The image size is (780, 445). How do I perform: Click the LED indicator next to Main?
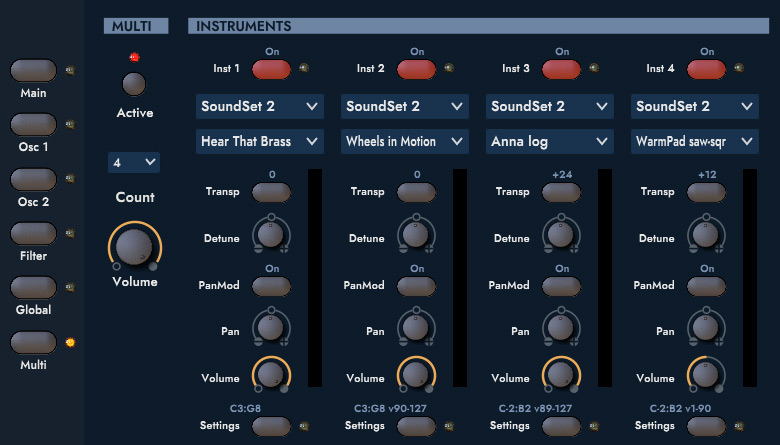(x=70, y=70)
